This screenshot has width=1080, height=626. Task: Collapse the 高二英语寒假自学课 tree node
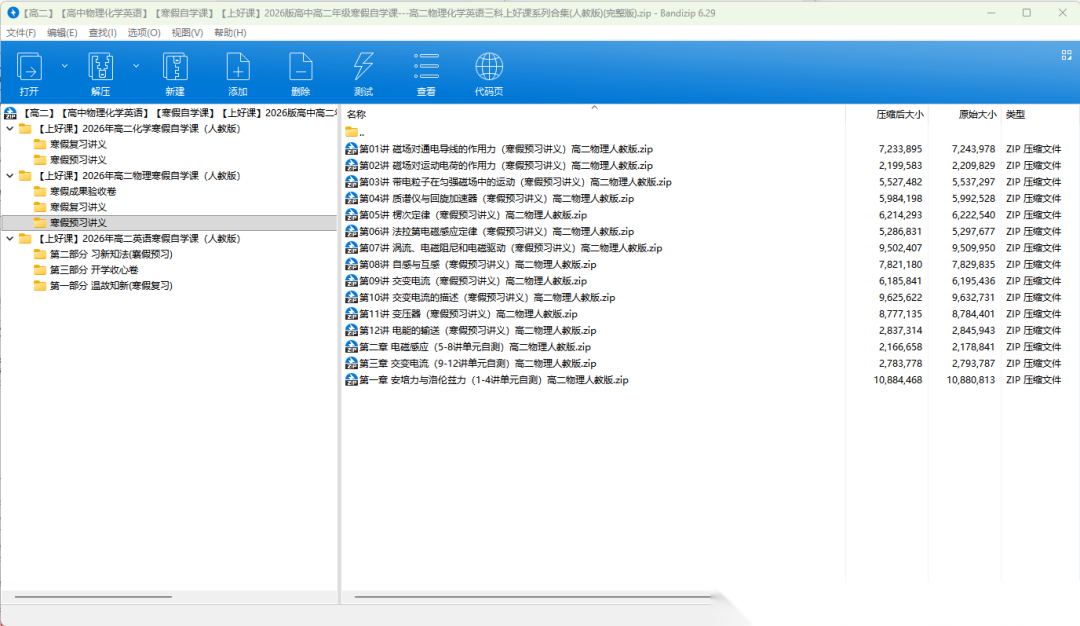click(10, 239)
